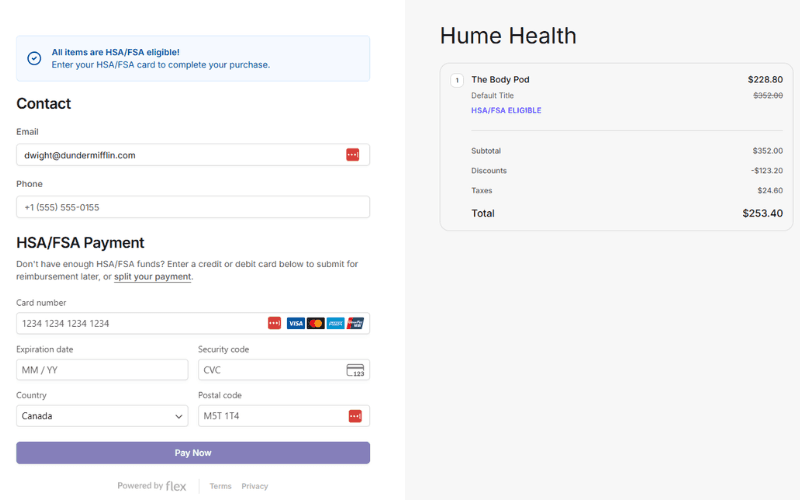This screenshot has width=800, height=500.
Task: Open the Terms link
Action: pos(220,486)
